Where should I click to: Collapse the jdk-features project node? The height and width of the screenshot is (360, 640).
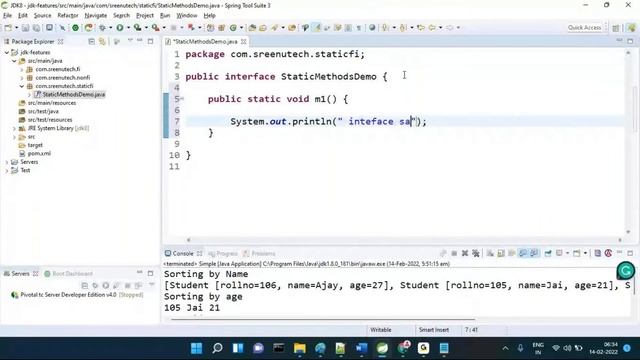point(7,53)
